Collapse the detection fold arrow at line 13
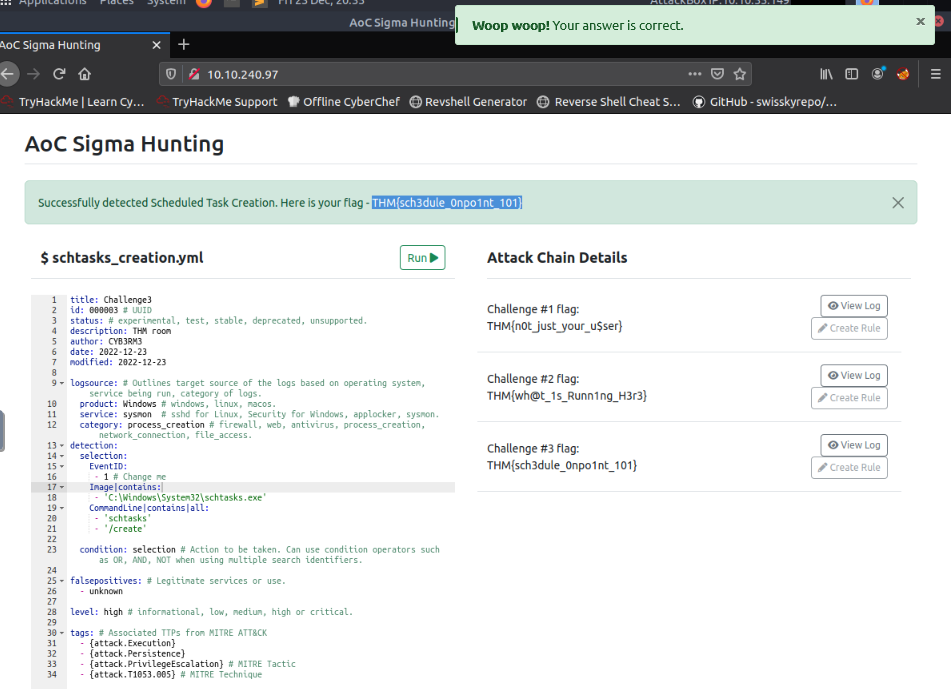Screen dimensions: 951x689 [62, 446]
